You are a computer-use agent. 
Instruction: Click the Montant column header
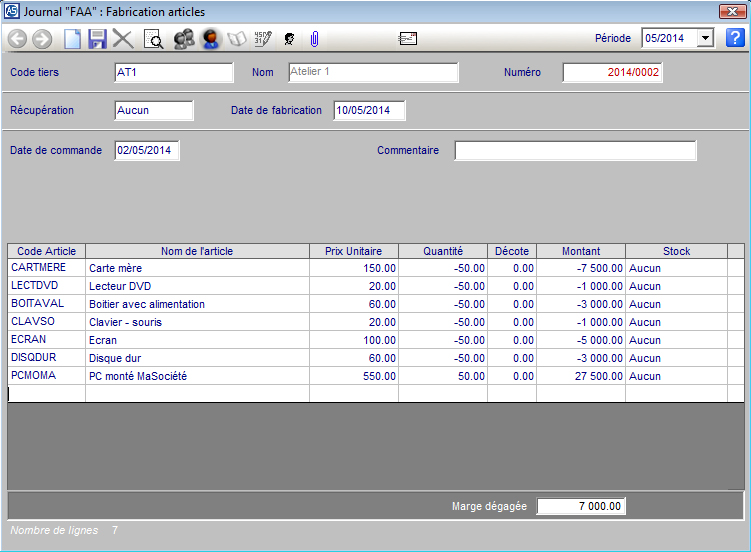click(581, 251)
